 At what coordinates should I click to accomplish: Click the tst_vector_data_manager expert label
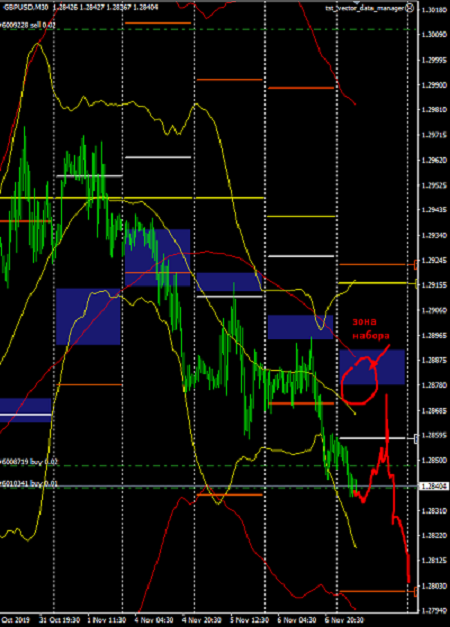[x=364, y=8]
